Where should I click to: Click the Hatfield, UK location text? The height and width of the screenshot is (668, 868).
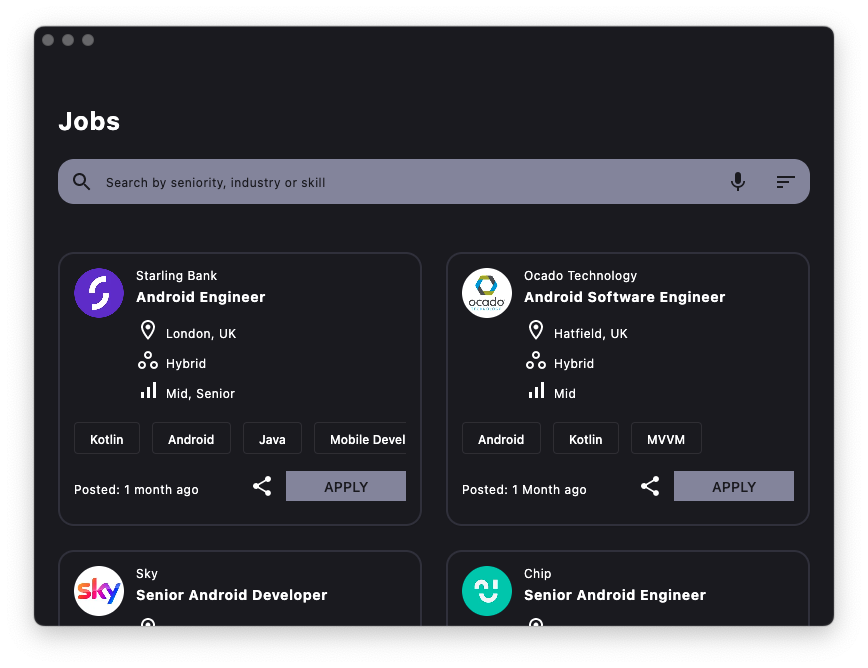point(591,334)
